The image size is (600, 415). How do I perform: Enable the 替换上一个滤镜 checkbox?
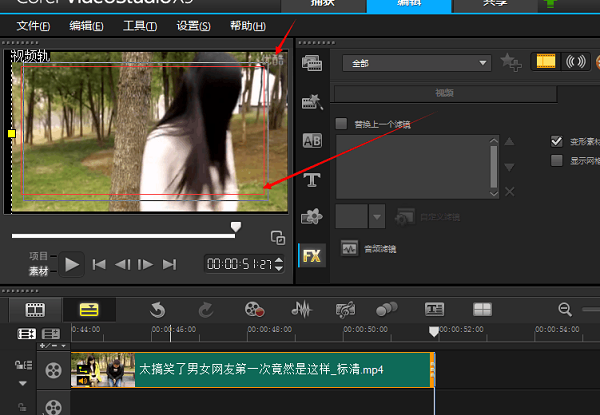pyautogui.click(x=342, y=124)
